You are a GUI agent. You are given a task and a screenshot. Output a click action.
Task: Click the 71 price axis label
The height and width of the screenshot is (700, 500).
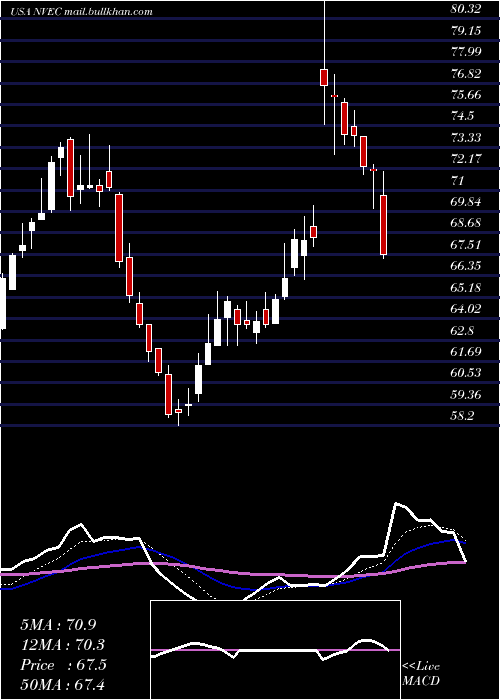click(x=458, y=180)
